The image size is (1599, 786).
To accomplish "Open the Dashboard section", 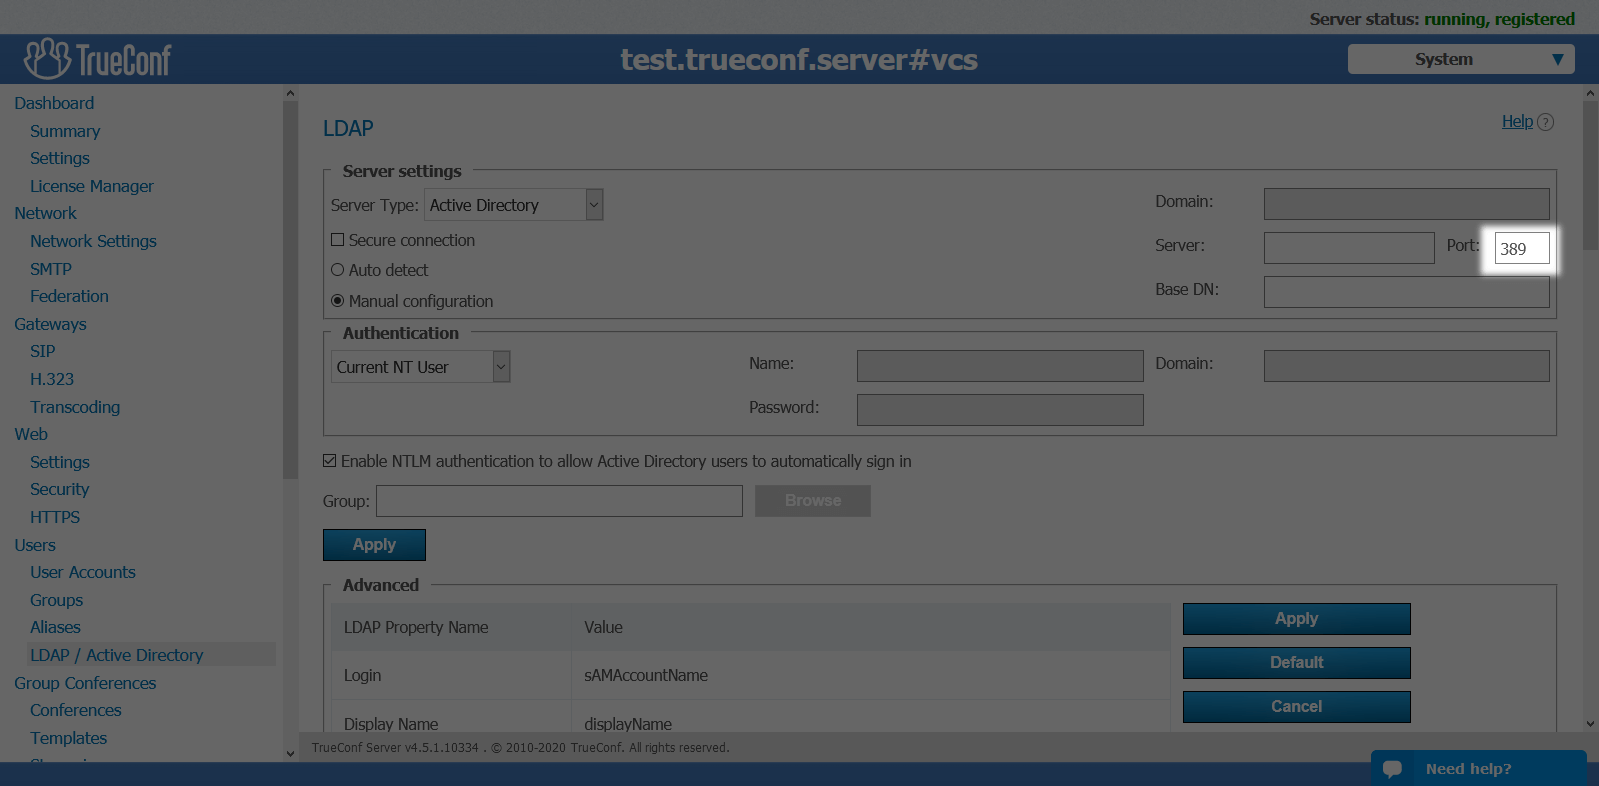I will click(54, 103).
